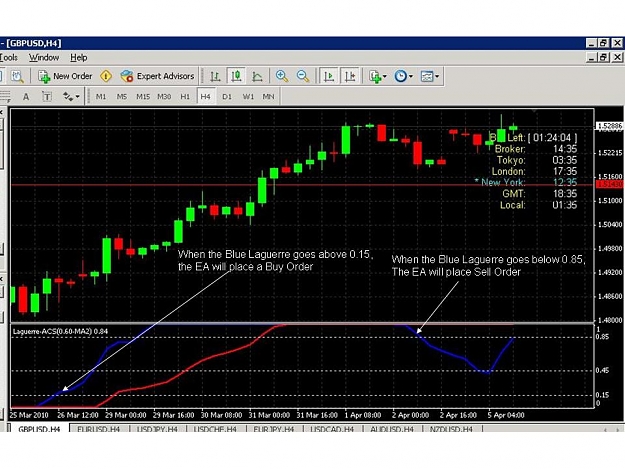Switch to AUDUSD,H4 chart tab
The image size is (625, 469).
391,428
